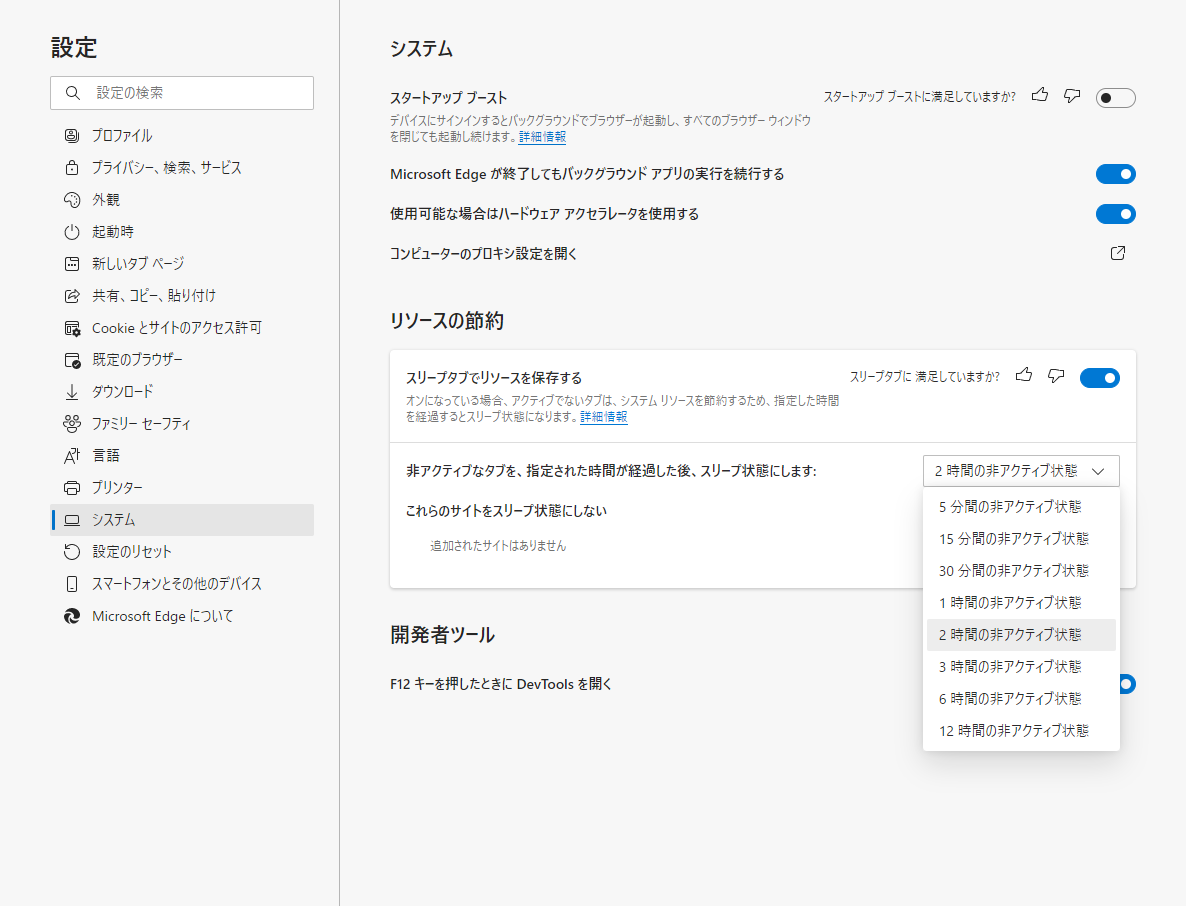The height and width of the screenshot is (906, 1186).
Task: Select 15 分間の非アクティブ状態
Action: (x=1021, y=539)
